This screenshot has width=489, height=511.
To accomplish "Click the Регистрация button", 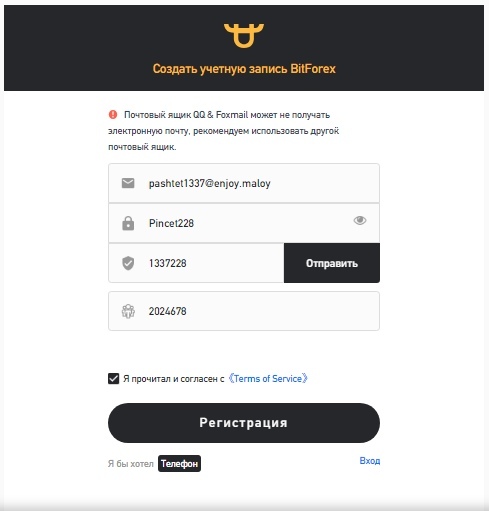I will coord(244,423).
